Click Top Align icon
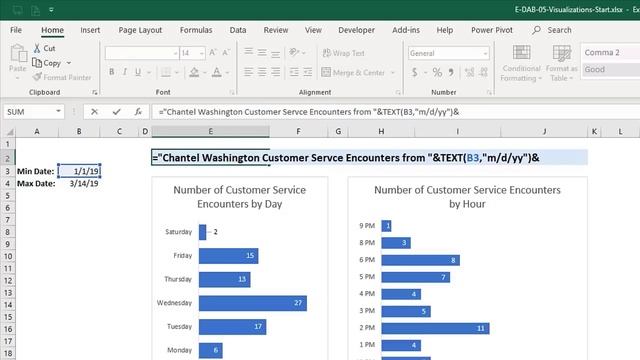Screen dimensions: 640x360 click(x=248, y=52)
